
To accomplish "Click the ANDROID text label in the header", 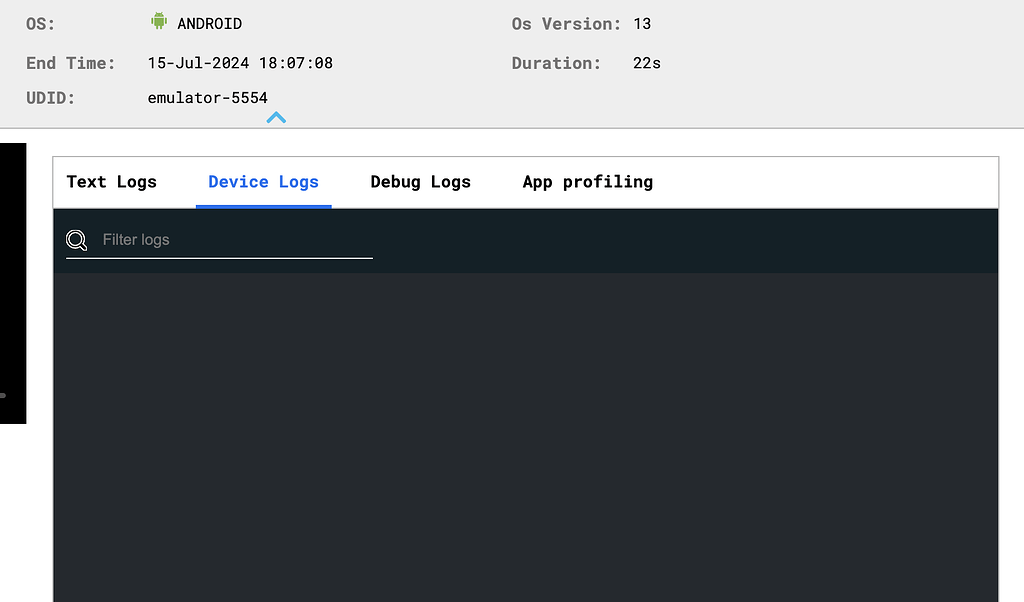I will [x=211, y=22].
